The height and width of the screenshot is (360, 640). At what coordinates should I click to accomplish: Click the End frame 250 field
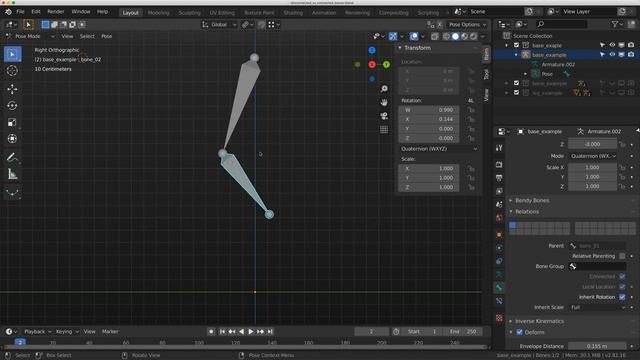tap(463, 331)
